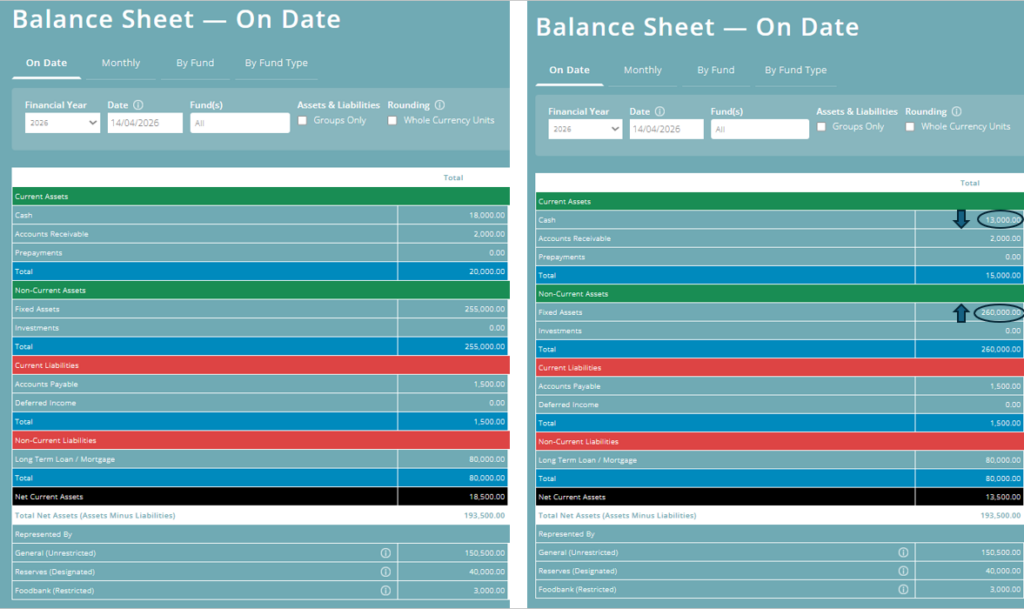
Task: Enable the Groups Only checkbox in left panel
Action: (303, 121)
